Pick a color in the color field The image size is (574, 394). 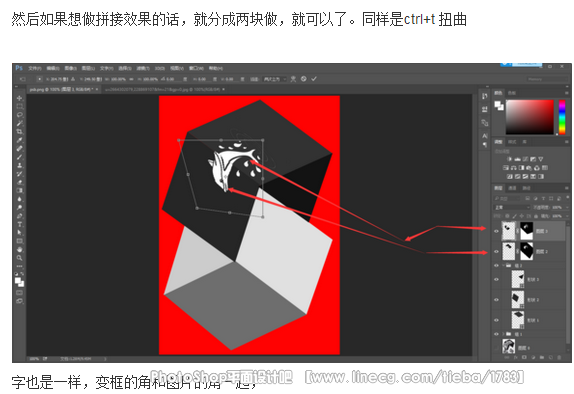(x=530, y=117)
